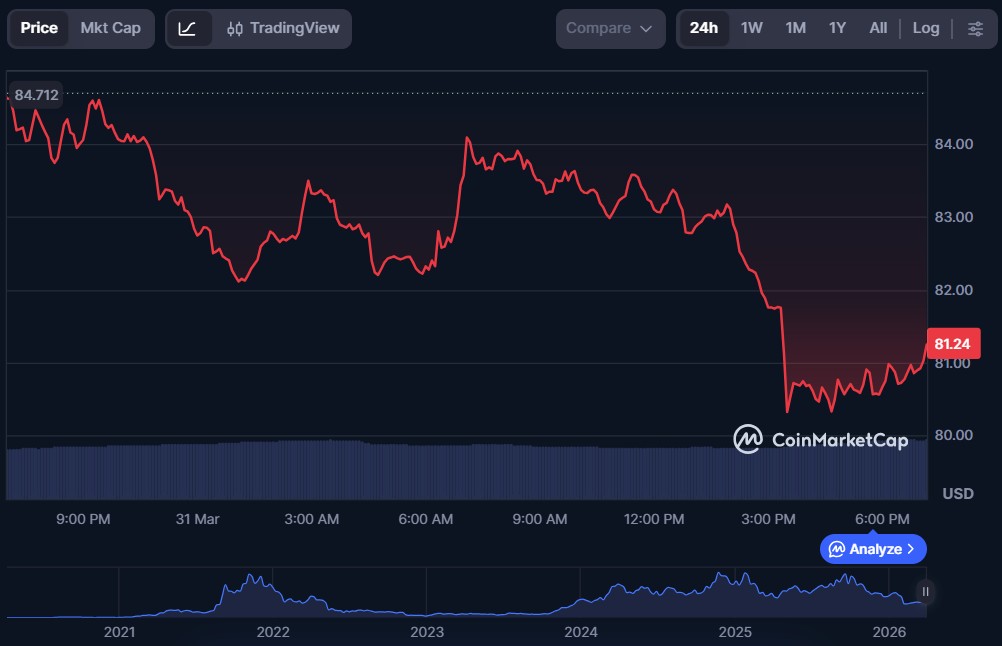Click the CoinMarketCap watermark logo
Viewport: 1002px width, 646px height.
pos(820,439)
